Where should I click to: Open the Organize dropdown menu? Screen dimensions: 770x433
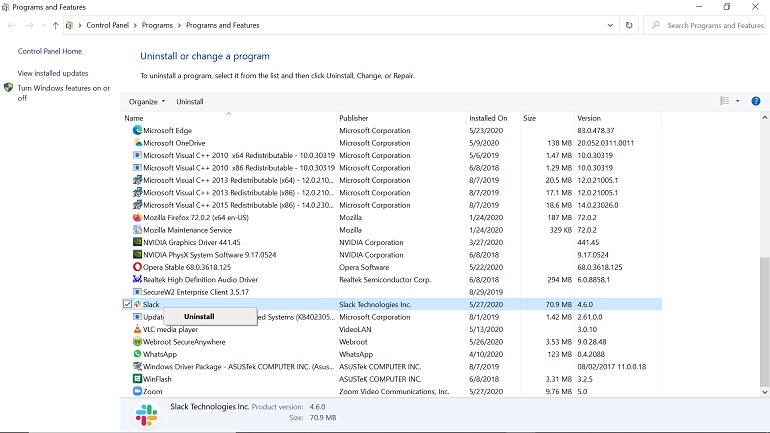[147, 102]
